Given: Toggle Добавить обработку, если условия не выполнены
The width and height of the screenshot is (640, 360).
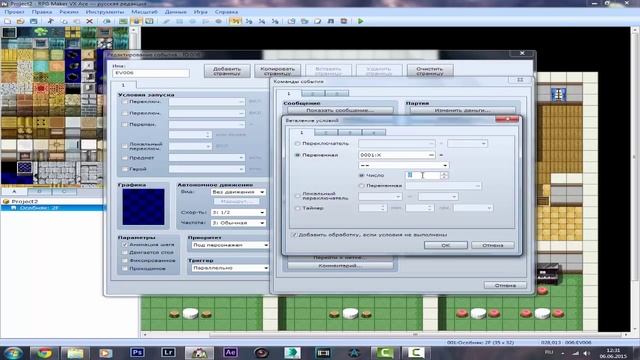Looking at the screenshot, I should [294, 235].
